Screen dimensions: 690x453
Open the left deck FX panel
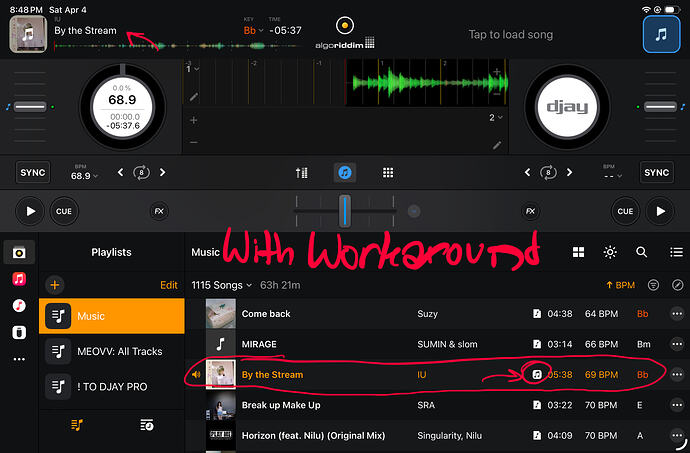point(159,211)
